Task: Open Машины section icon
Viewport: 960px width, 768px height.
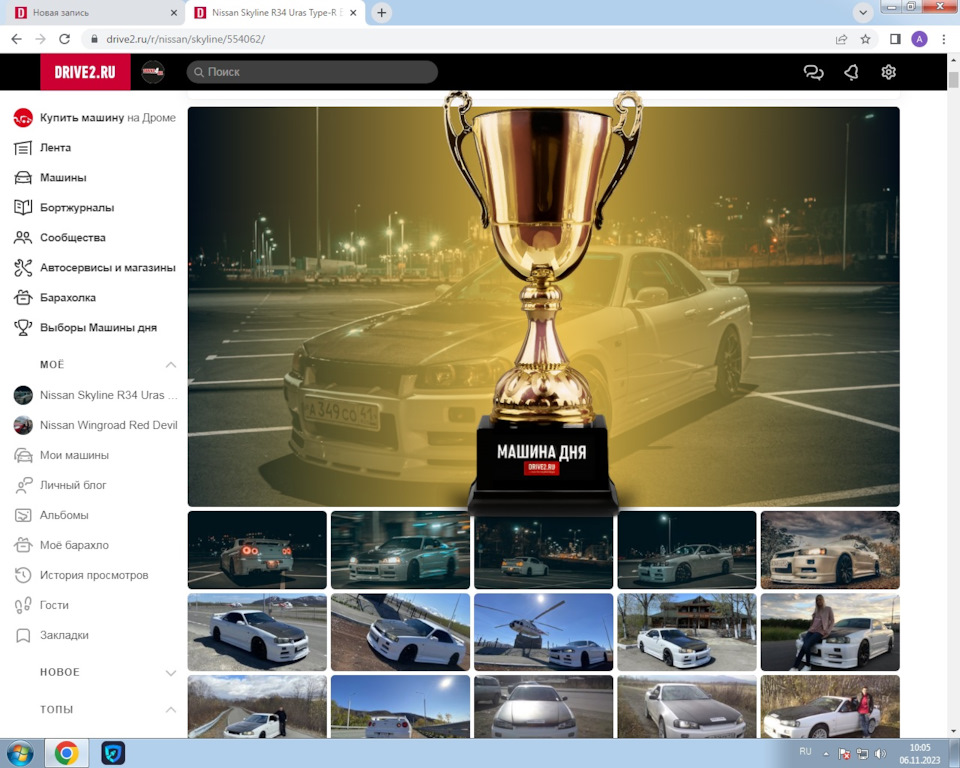Action: pos(23,178)
